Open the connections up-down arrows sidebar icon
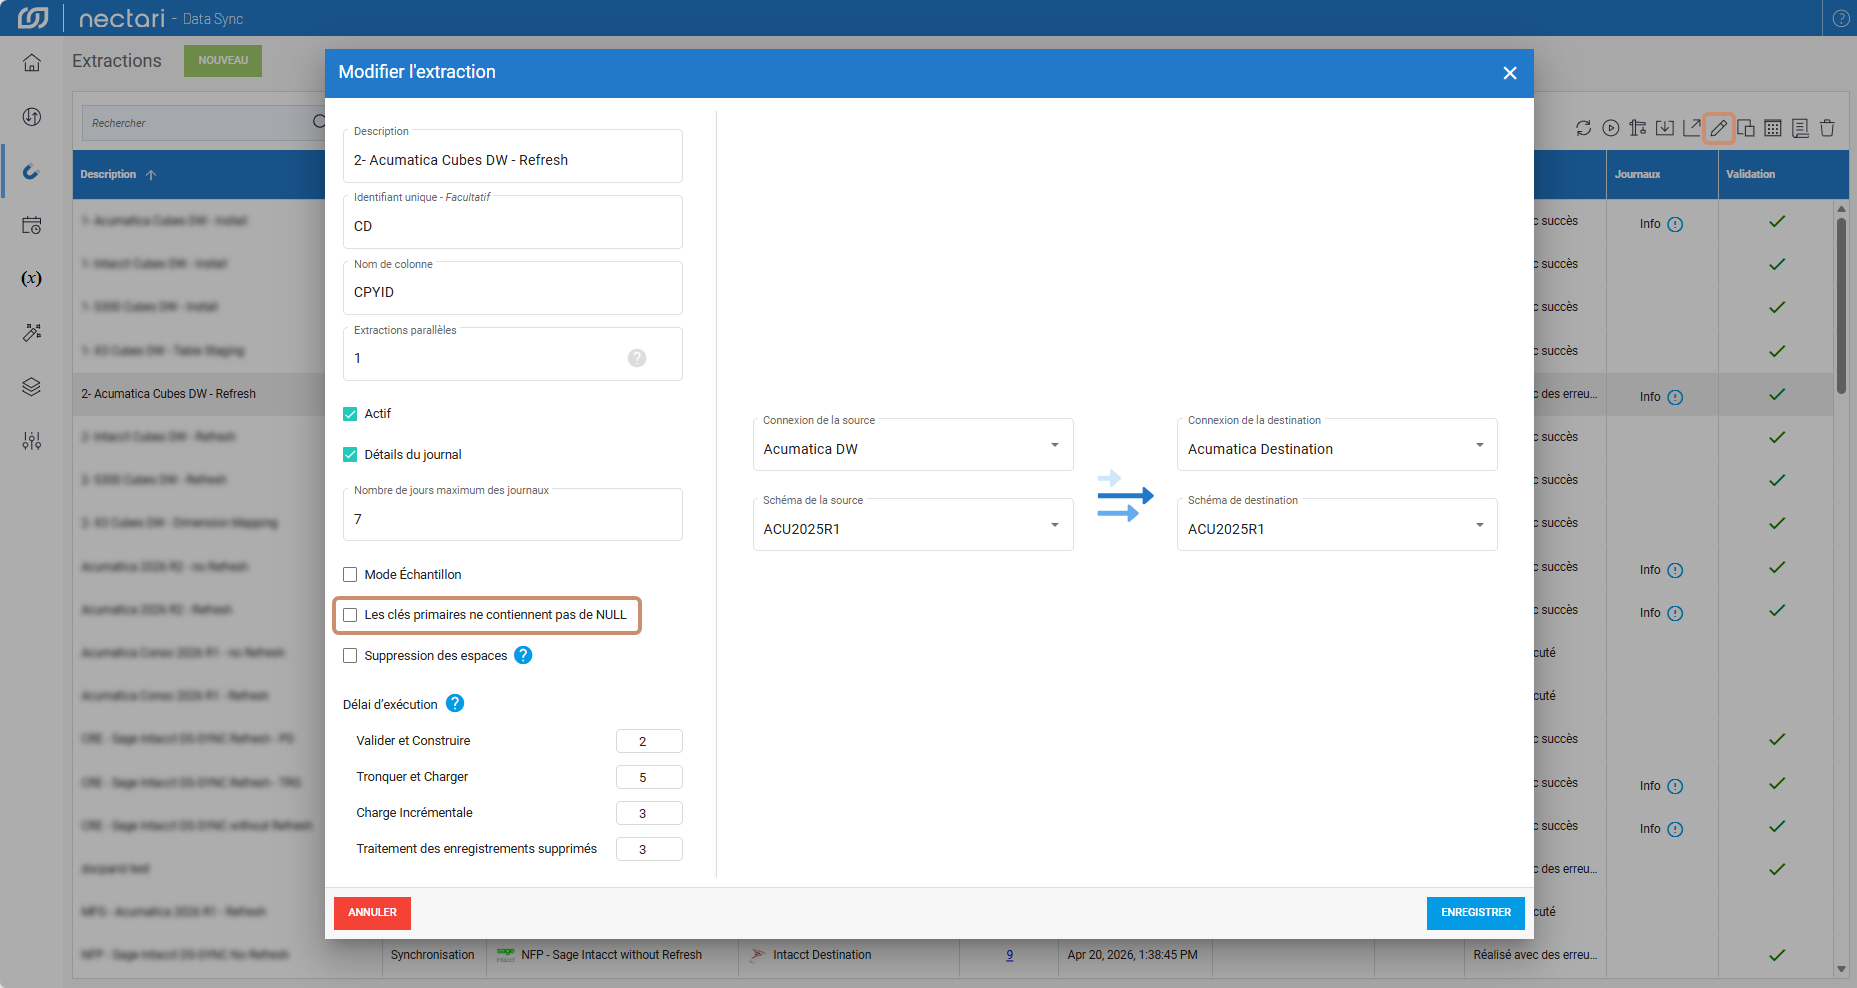1857x988 pixels. 32,117
